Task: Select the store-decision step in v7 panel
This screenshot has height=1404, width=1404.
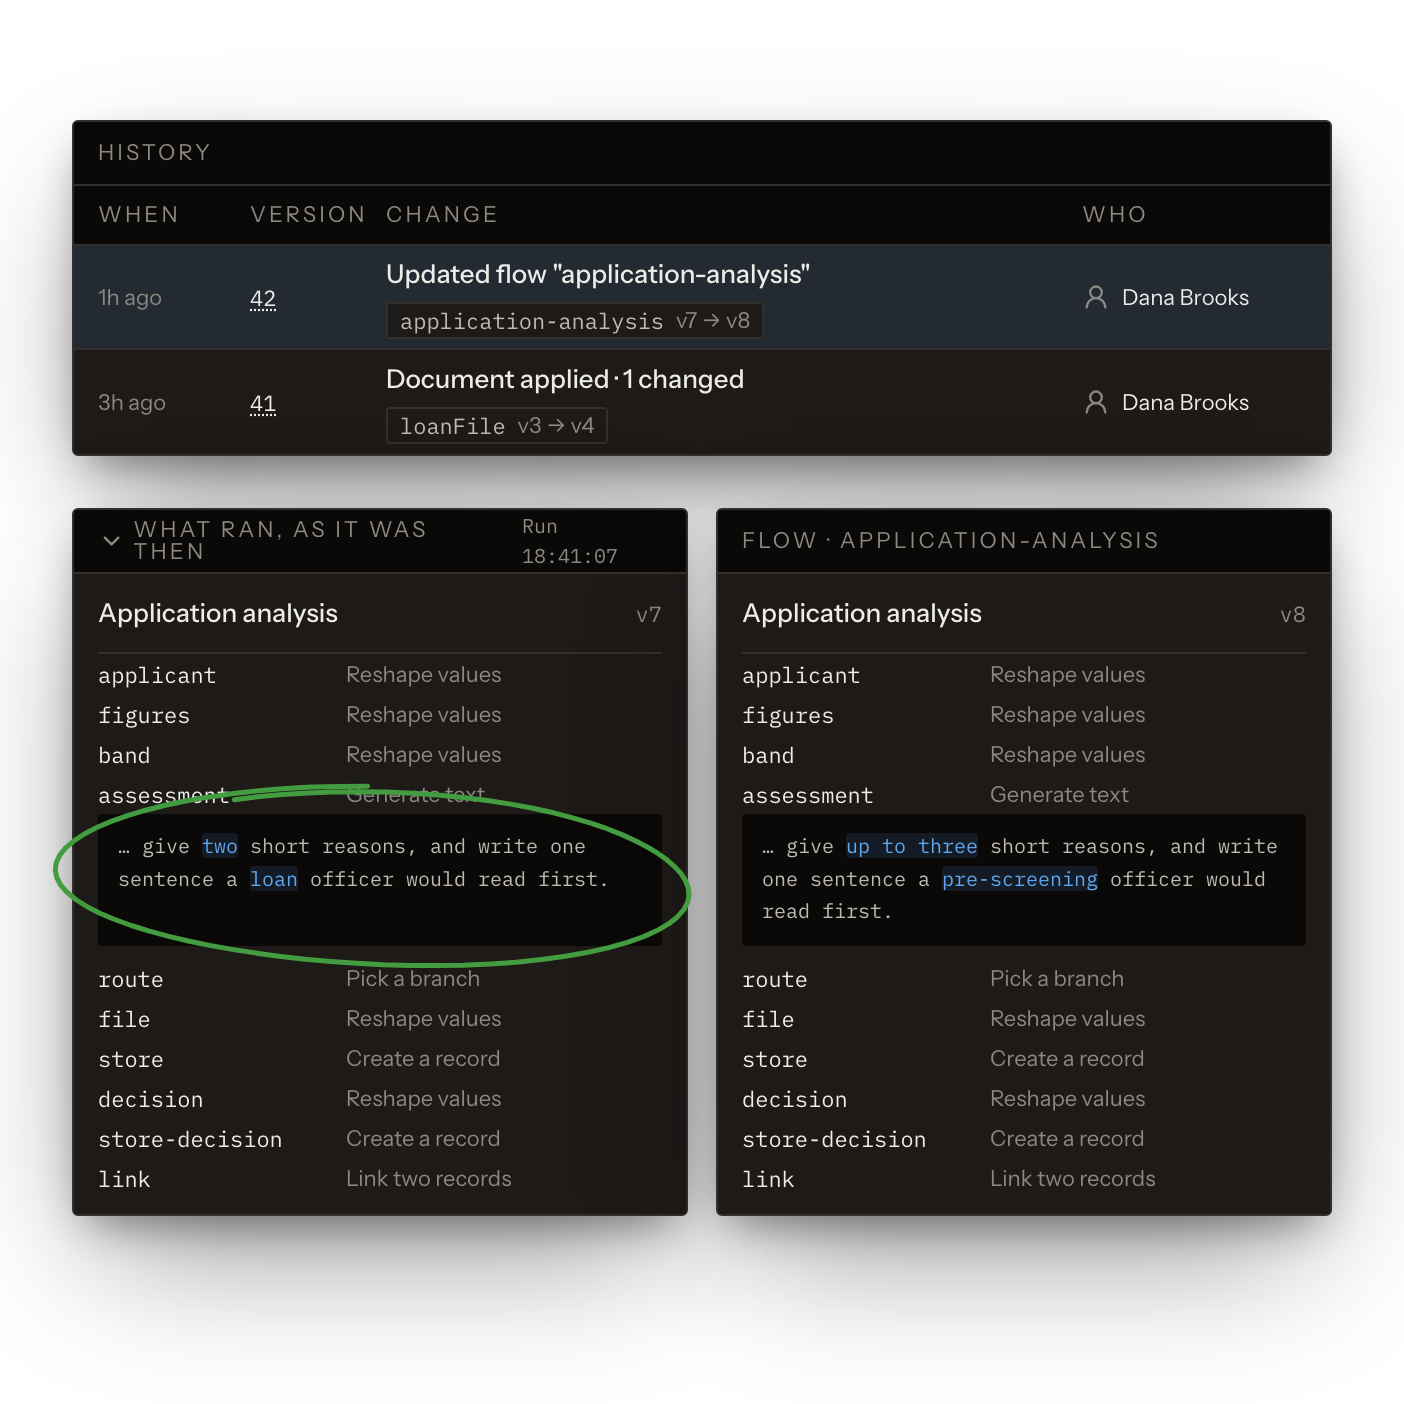Action: click(x=380, y=1139)
